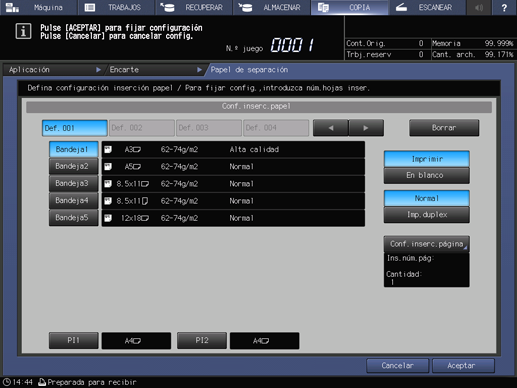The image size is (517, 388).
Task: Click the N.º juego counter display
Action: (x=292, y=45)
